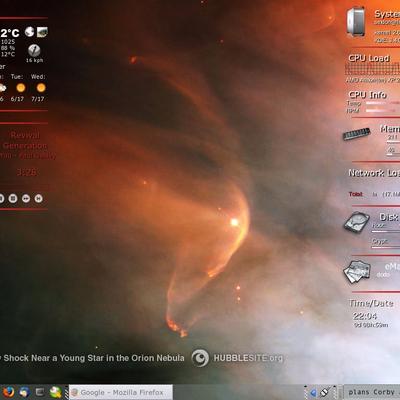The width and height of the screenshot is (400, 400).
Task: Click the computer tower system icon
Action: click(x=356, y=21)
